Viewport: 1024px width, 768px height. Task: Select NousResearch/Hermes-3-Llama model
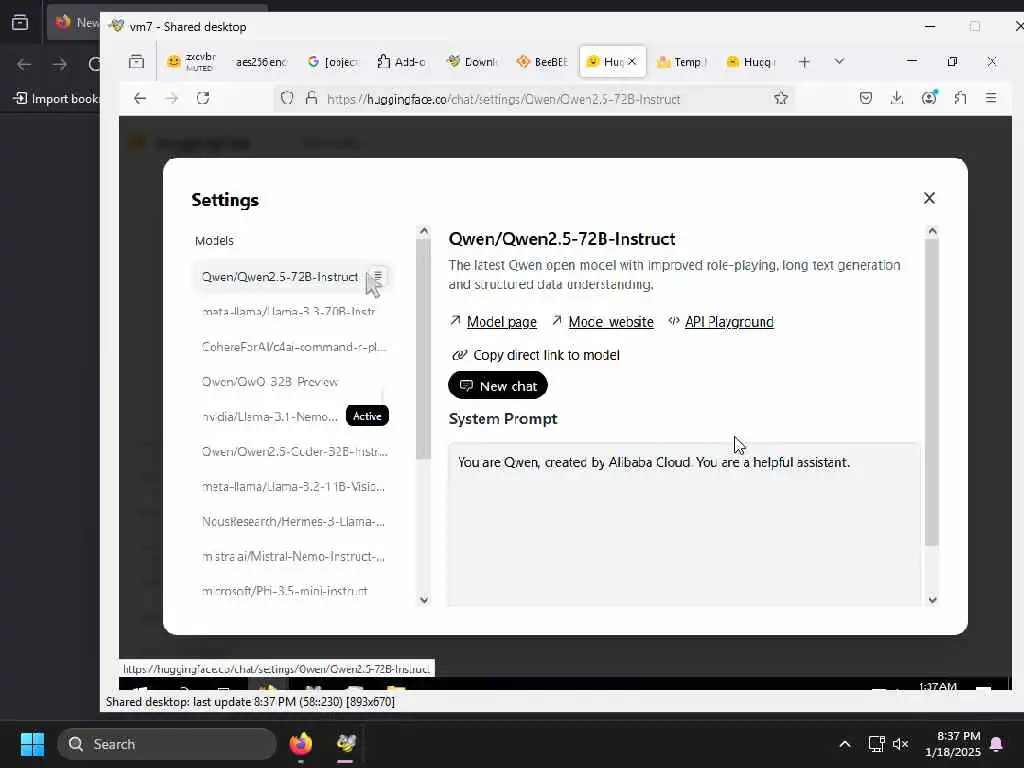[293, 521]
